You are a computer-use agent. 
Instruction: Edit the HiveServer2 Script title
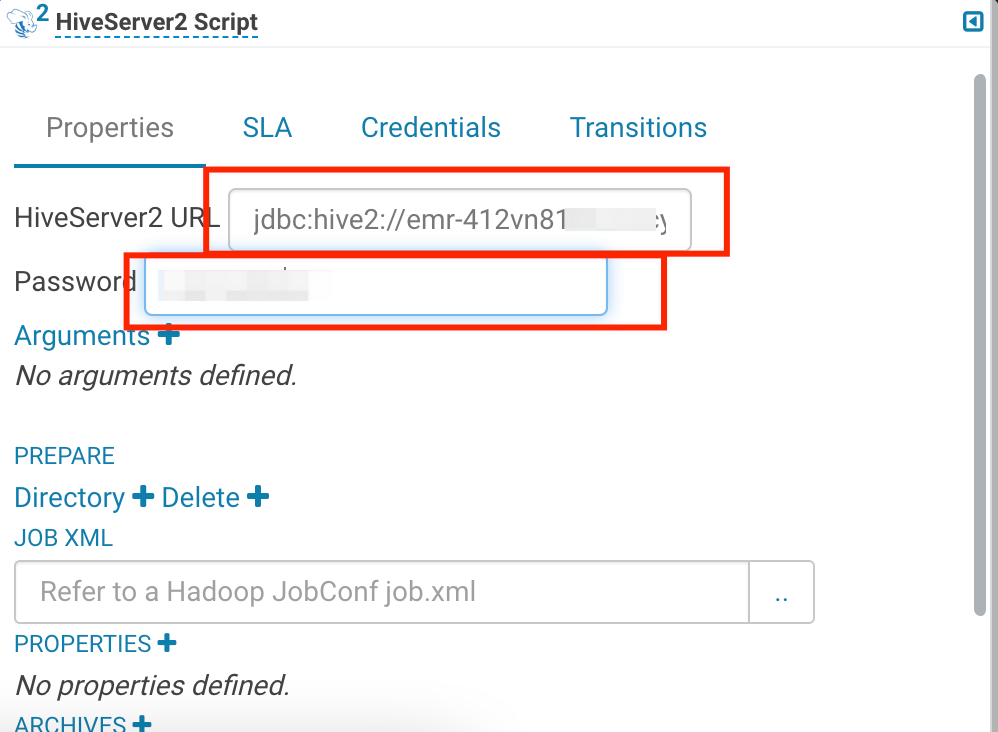tap(157, 22)
